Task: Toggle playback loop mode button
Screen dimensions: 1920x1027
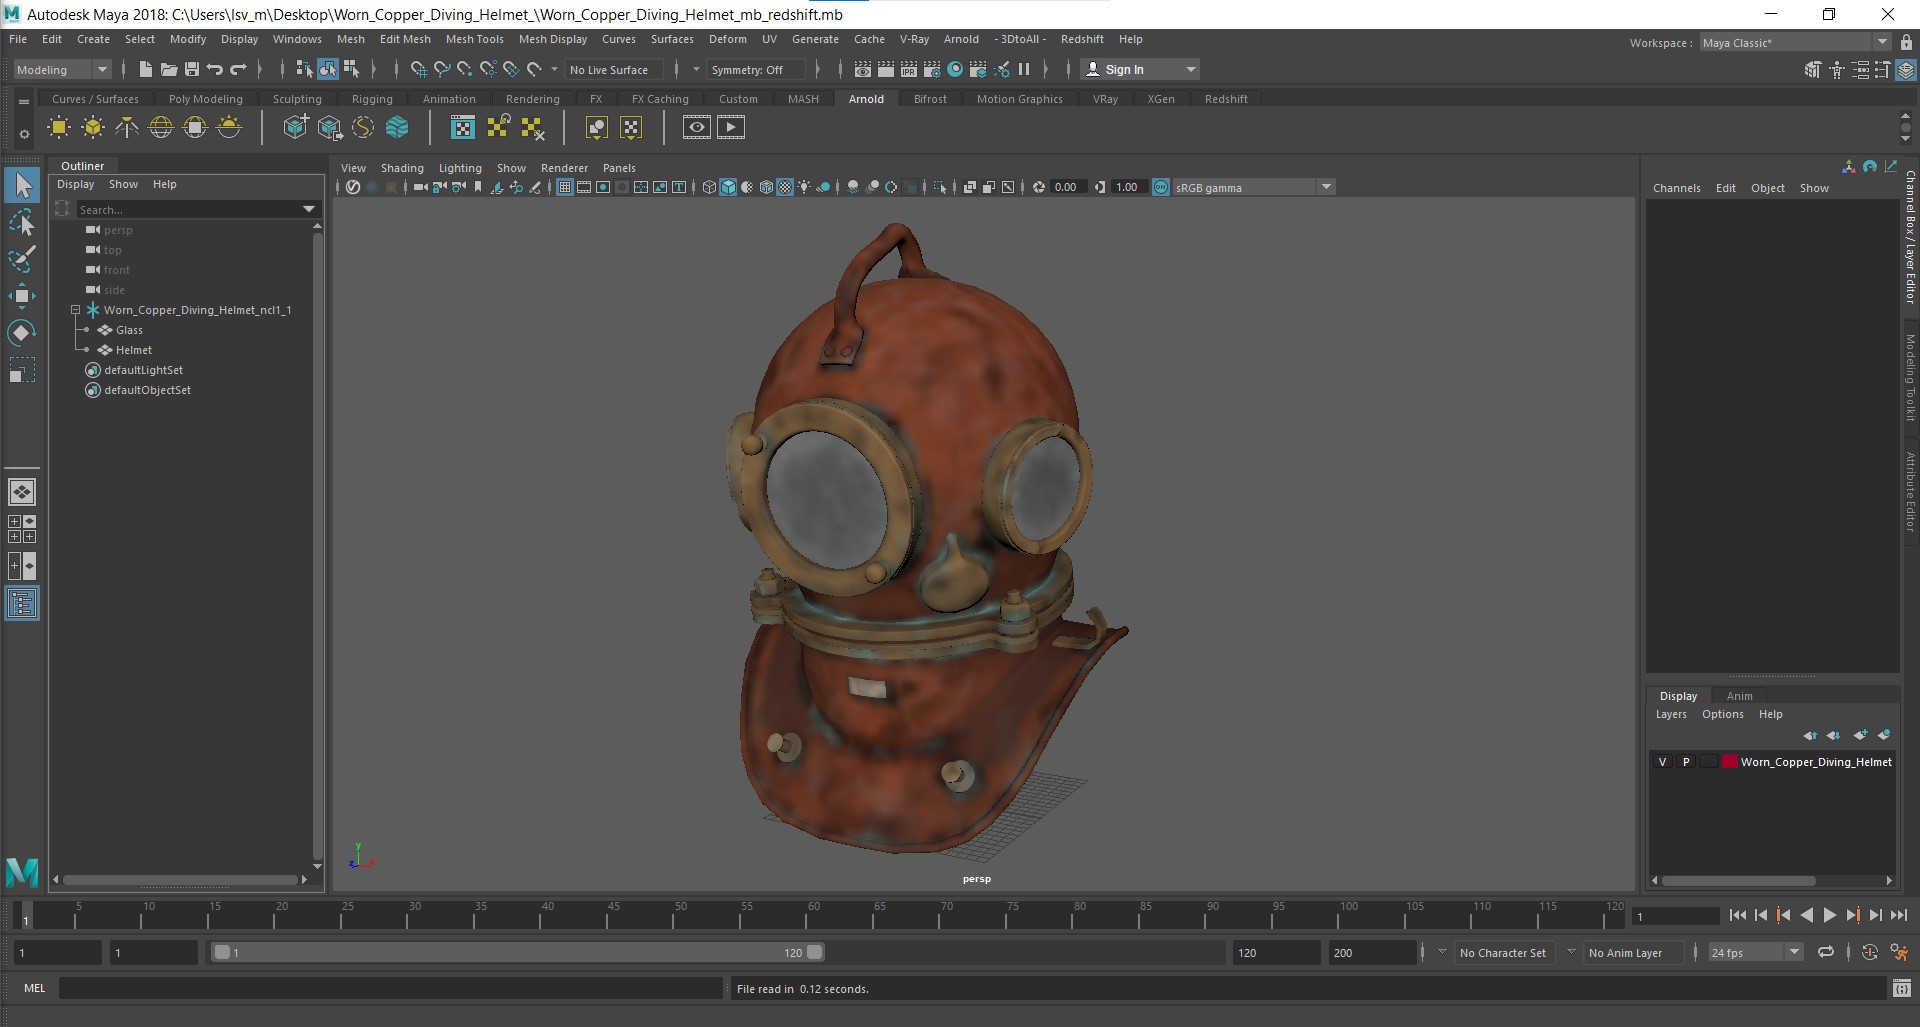Action: pos(1826,952)
